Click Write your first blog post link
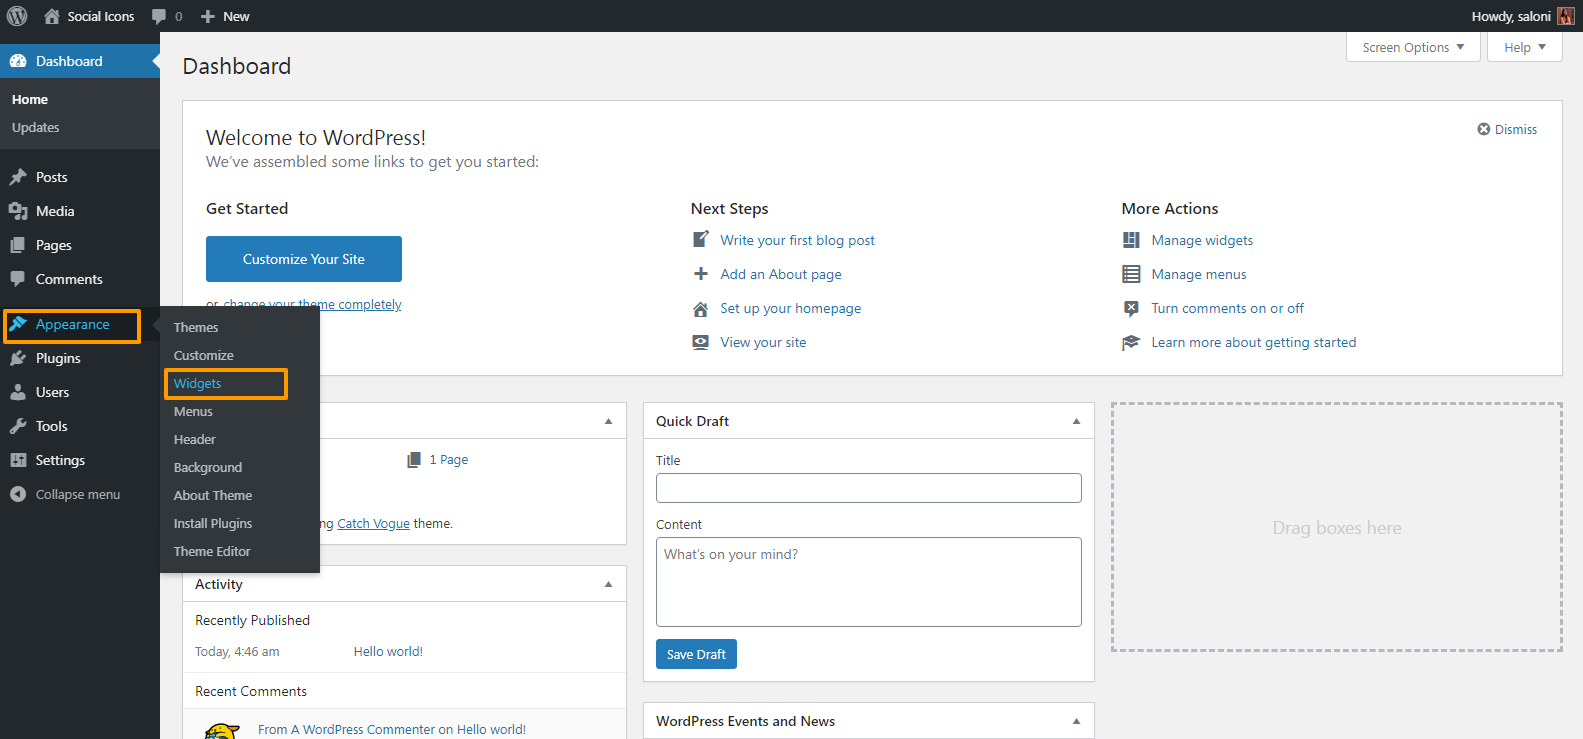1583x739 pixels. (798, 240)
